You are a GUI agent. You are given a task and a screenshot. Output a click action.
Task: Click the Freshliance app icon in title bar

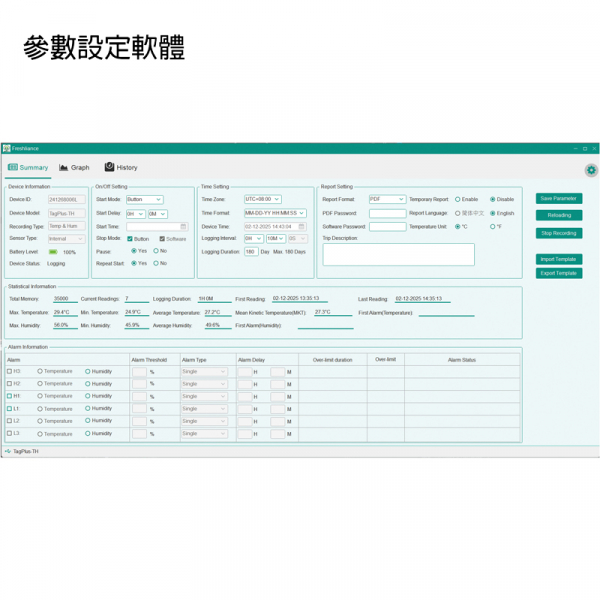6,148
